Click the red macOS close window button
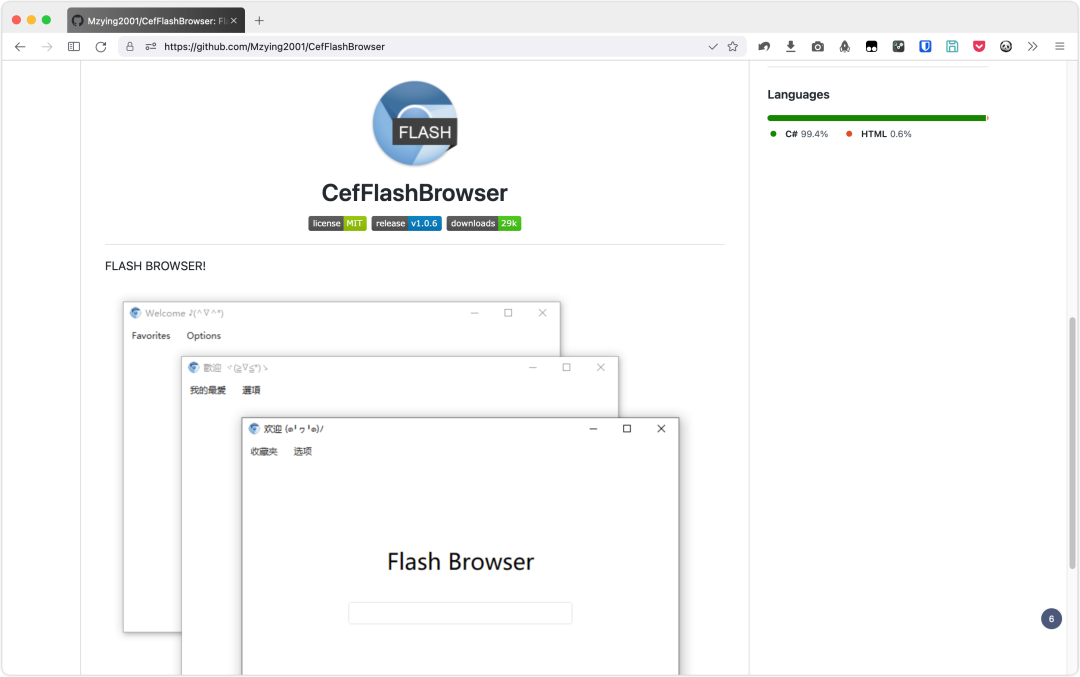 [x=17, y=20]
